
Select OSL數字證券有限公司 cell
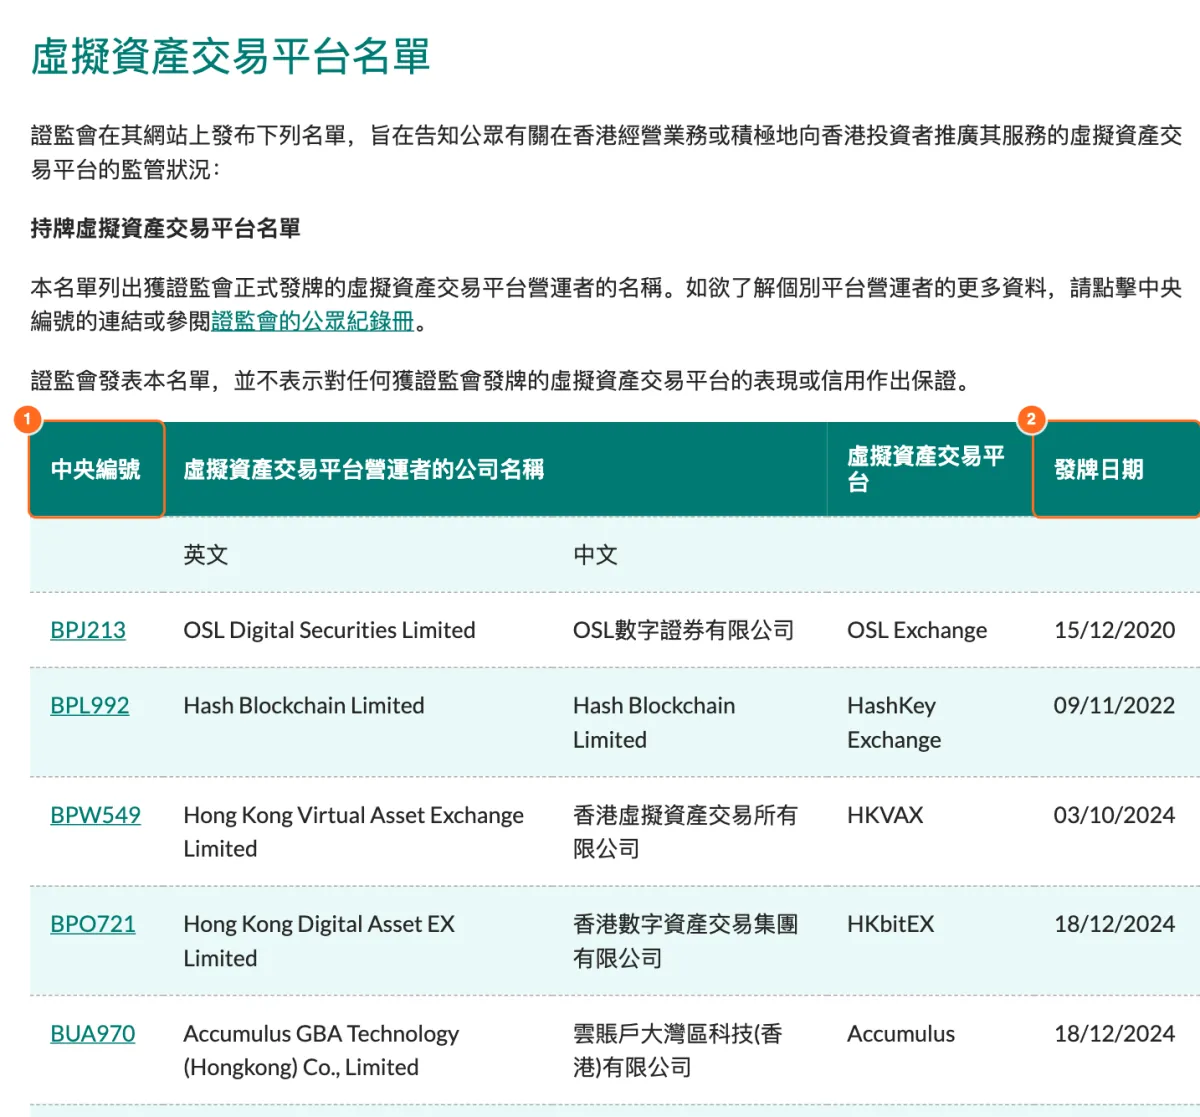coord(684,630)
